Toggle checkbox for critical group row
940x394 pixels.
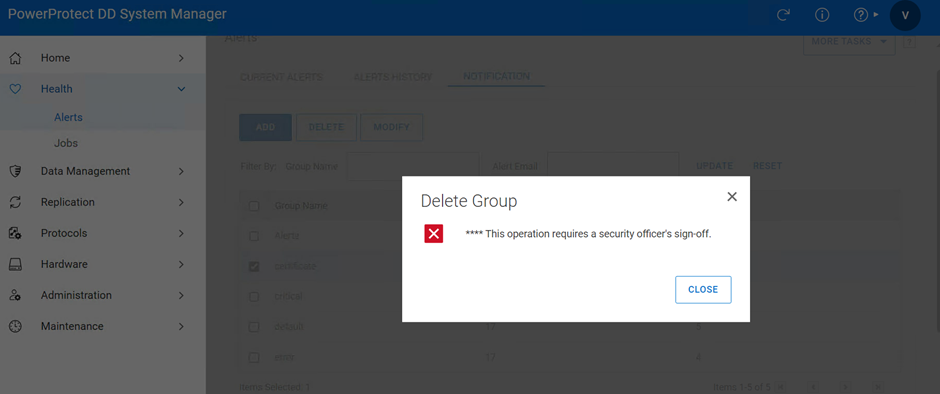pyautogui.click(x=254, y=297)
